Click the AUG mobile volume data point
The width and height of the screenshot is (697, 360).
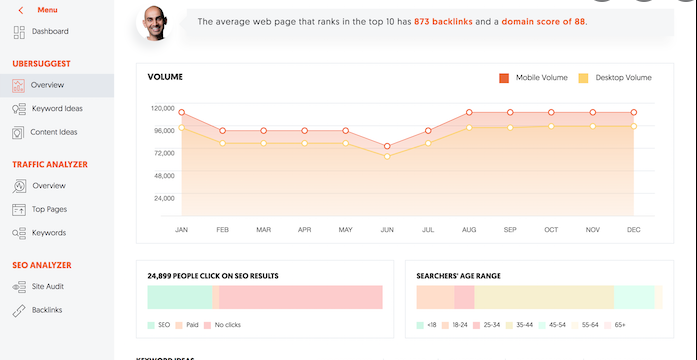click(469, 112)
